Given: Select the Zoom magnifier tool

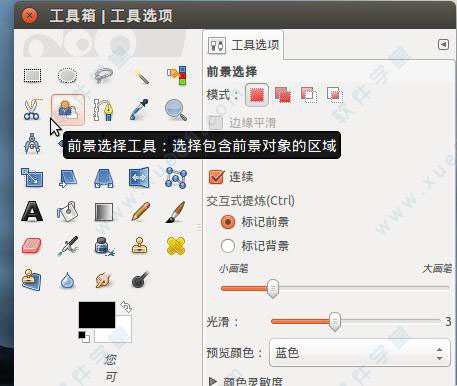Looking at the screenshot, I should [x=176, y=110].
